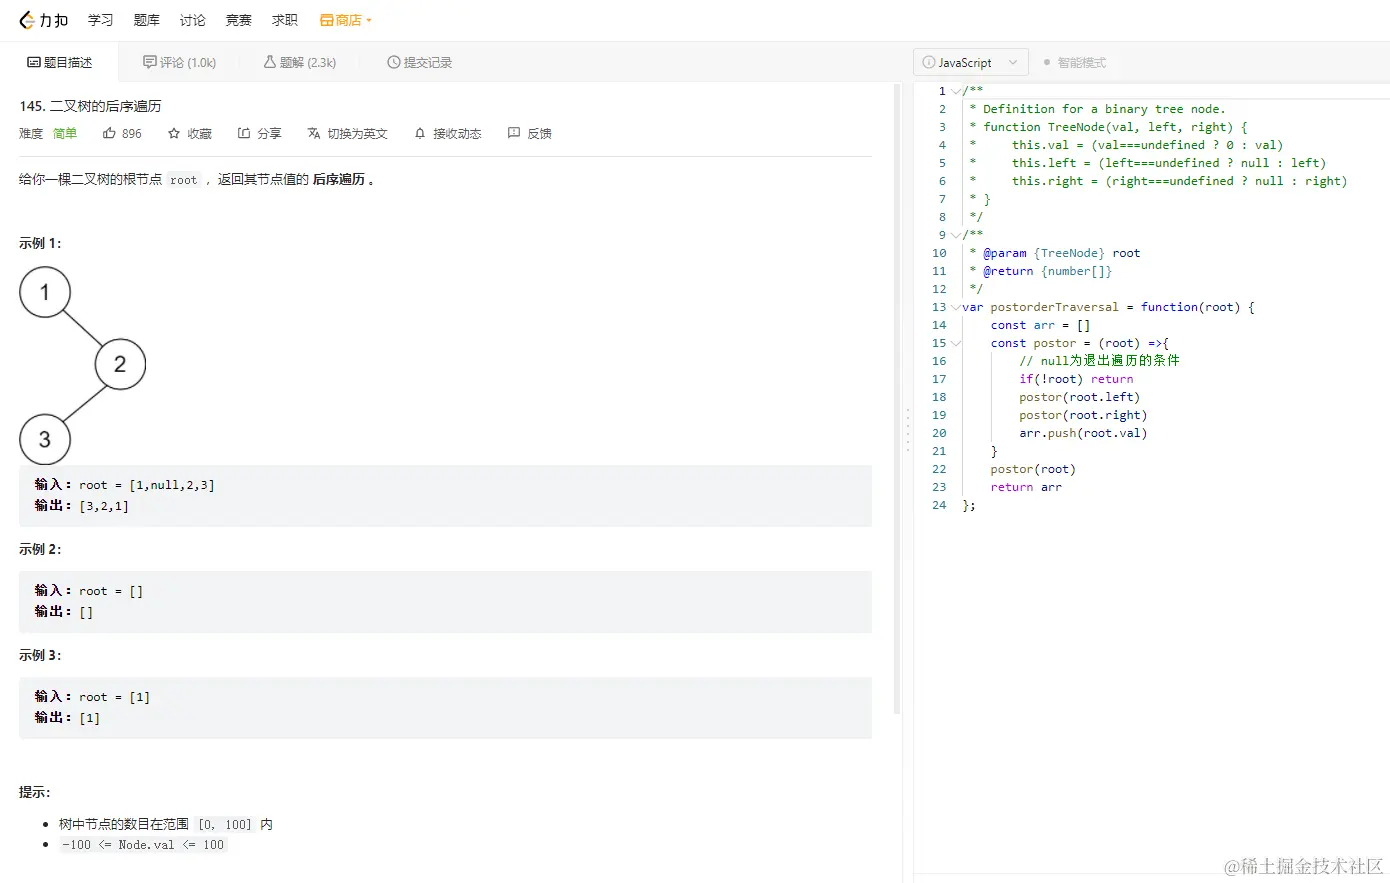Viewport: 1390px width, 883px height.
Task: Click the 示例 3 heading
Action: click(x=40, y=655)
